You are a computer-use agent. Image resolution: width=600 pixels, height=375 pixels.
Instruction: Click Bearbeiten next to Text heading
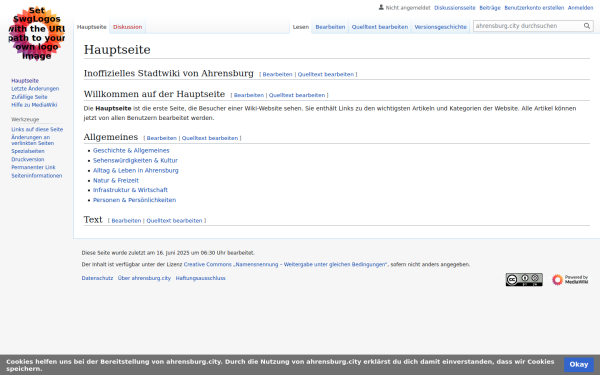[x=126, y=220]
